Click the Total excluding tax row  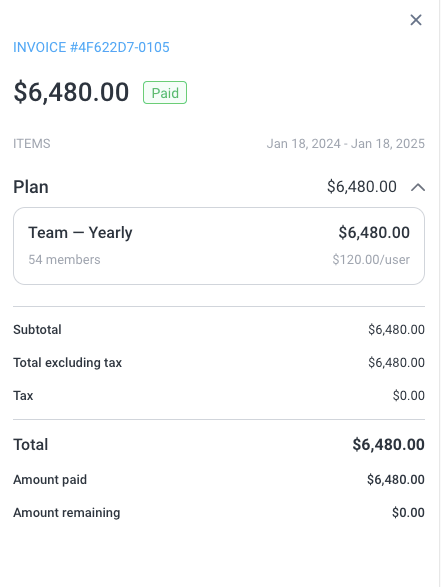tap(219, 362)
